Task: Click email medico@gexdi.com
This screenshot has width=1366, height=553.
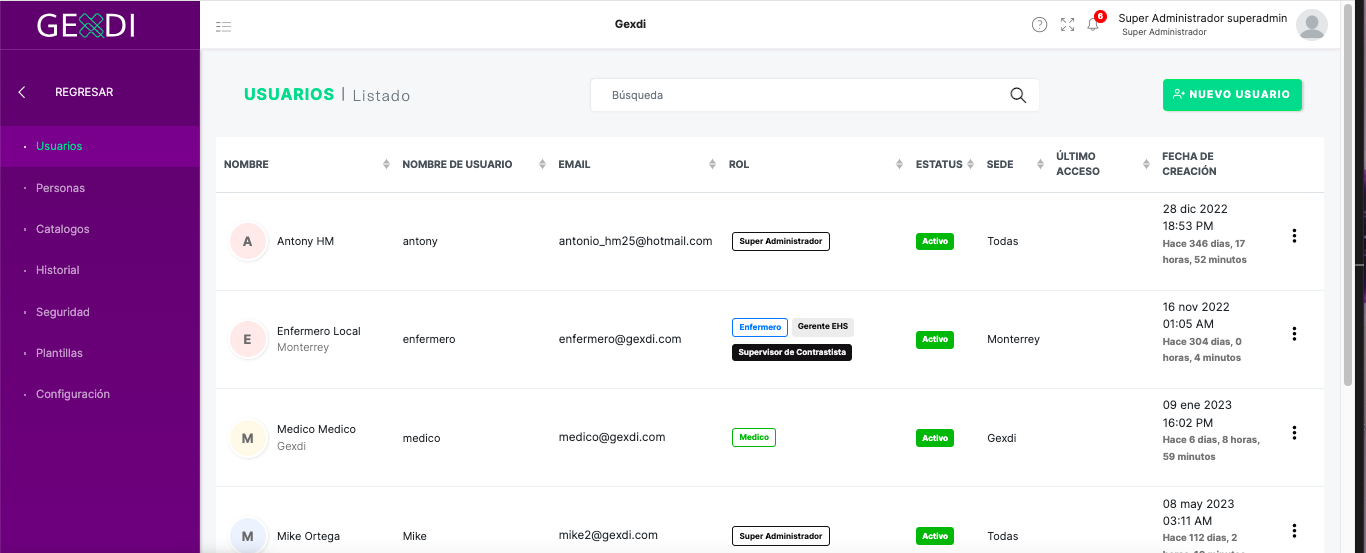Action: pyautogui.click(x=612, y=437)
